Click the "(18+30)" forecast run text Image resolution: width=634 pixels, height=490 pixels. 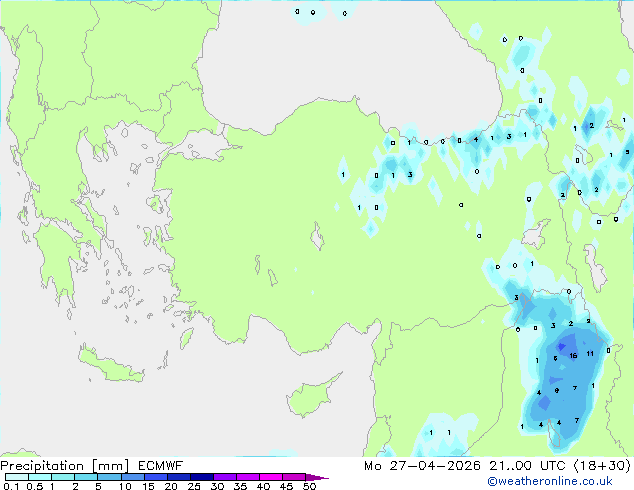point(602,466)
